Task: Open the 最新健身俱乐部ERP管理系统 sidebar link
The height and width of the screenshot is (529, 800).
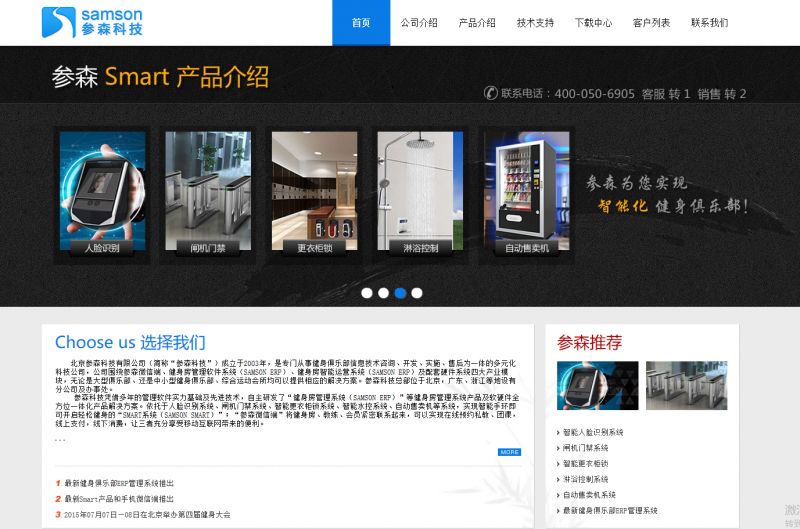Action: [x=610, y=511]
